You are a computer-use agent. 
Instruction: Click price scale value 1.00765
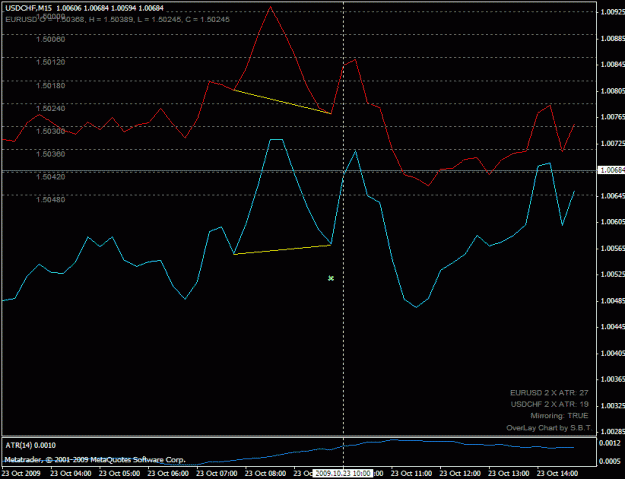(x=612, y=117)
